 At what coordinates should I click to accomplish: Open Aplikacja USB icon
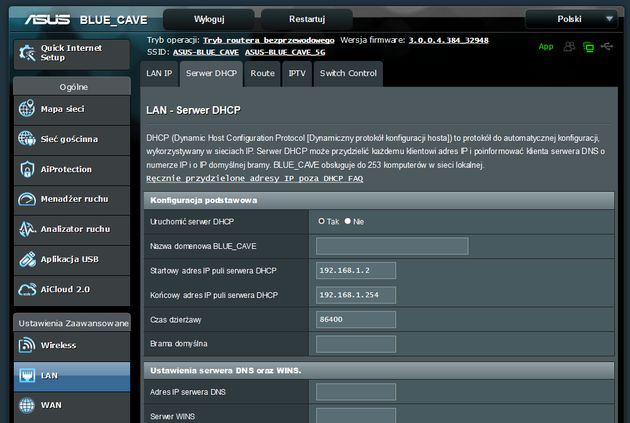(27, 259)
